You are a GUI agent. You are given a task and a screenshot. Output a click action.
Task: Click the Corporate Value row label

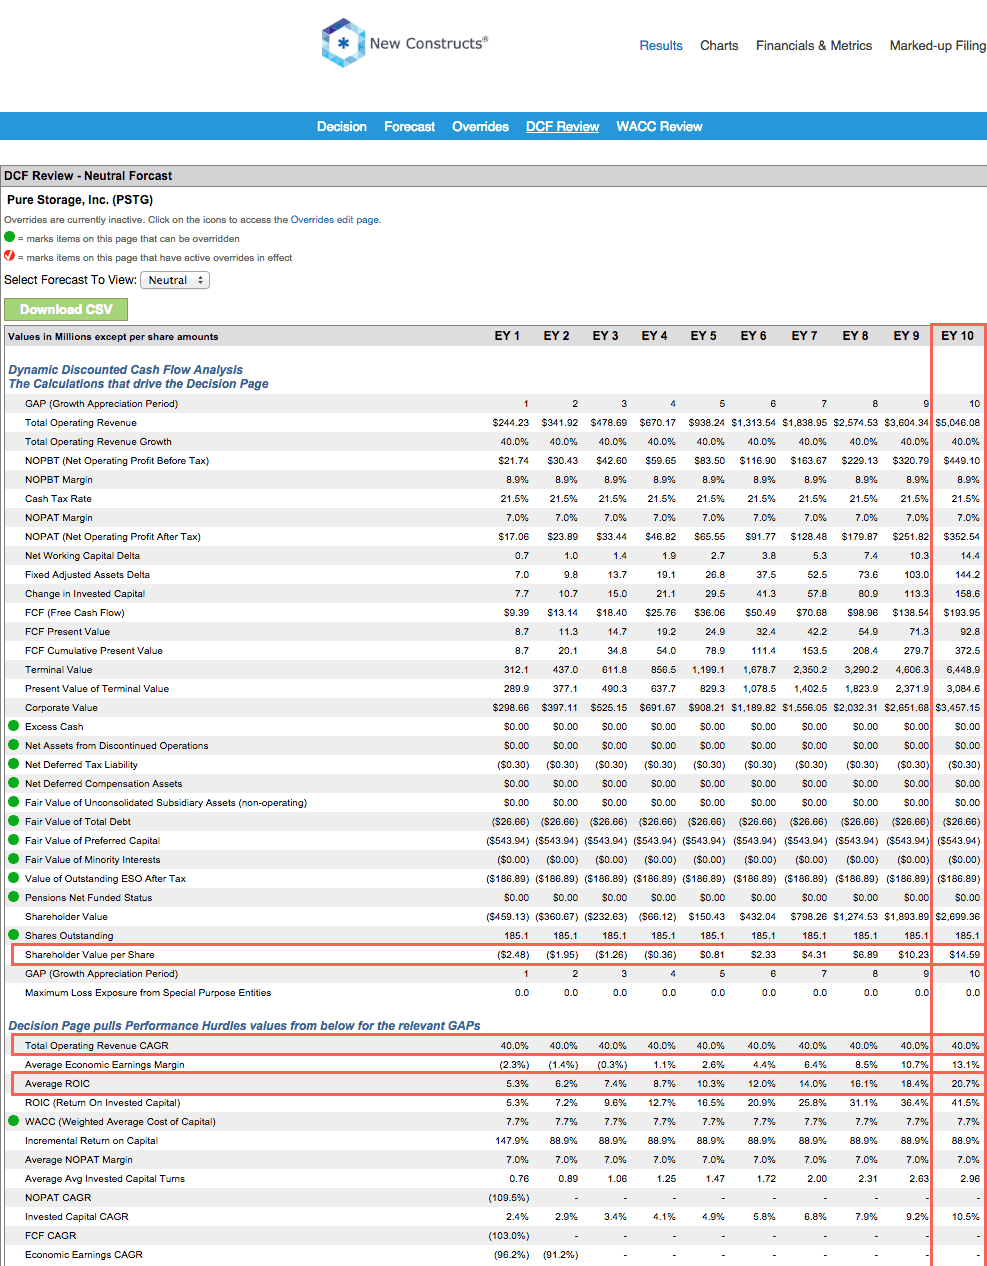click(61, 707)
